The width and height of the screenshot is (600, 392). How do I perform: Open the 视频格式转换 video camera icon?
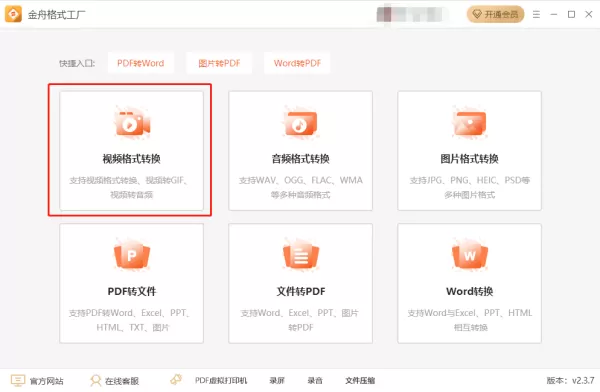132,123
